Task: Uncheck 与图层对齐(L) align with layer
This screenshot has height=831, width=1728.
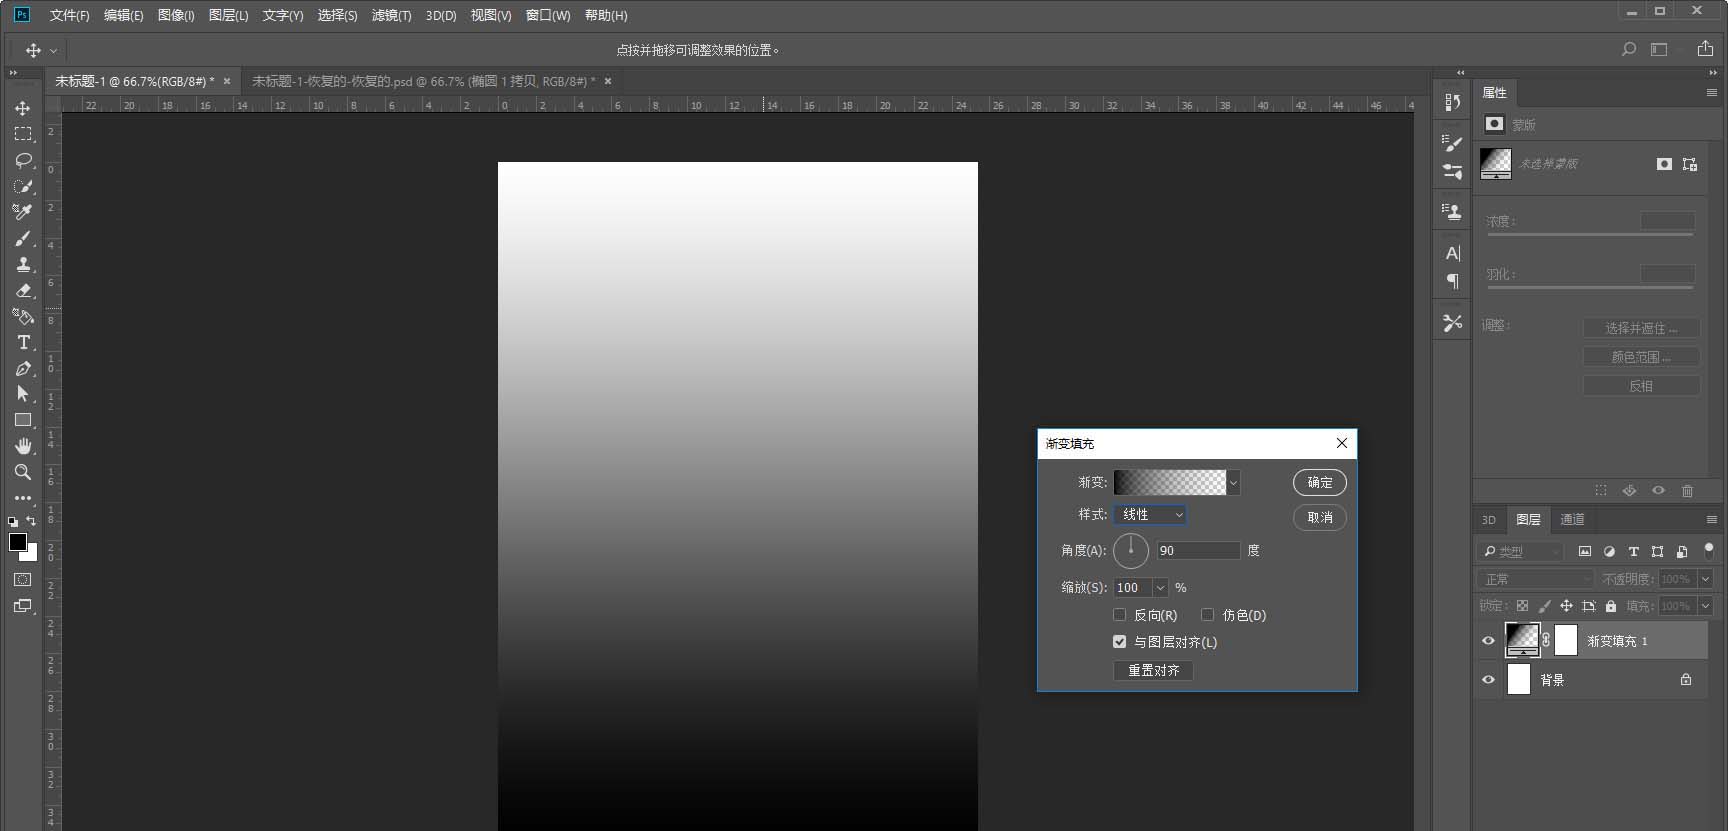Action: point(1120,642)
